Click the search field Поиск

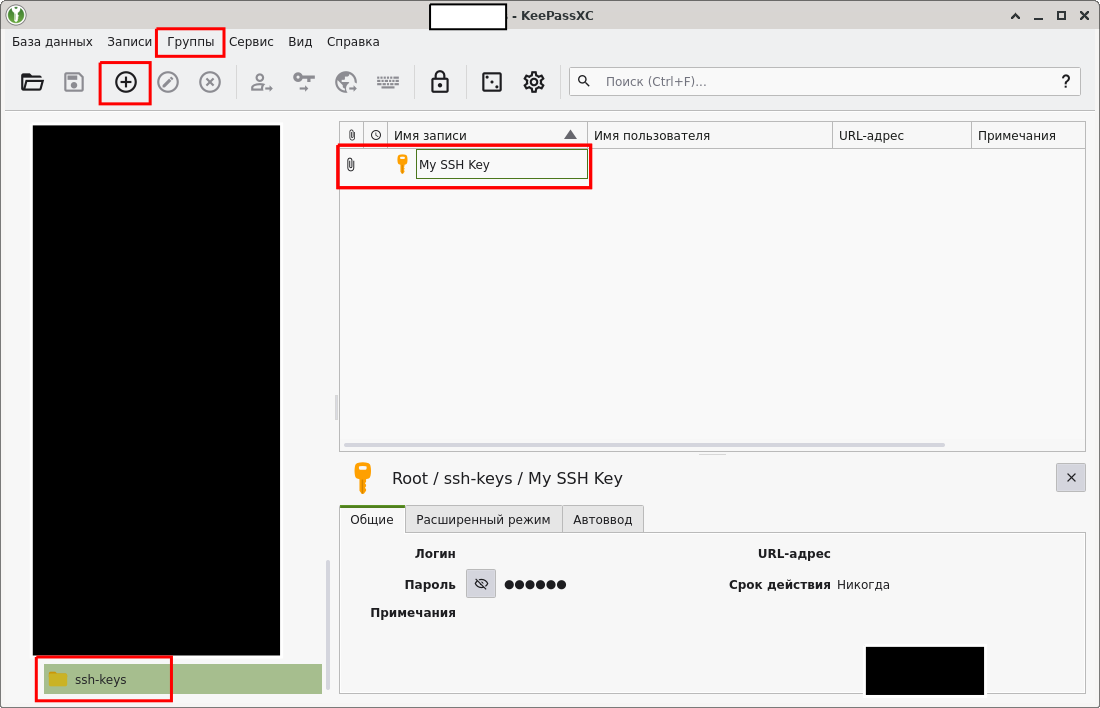(x=820, y=81)
